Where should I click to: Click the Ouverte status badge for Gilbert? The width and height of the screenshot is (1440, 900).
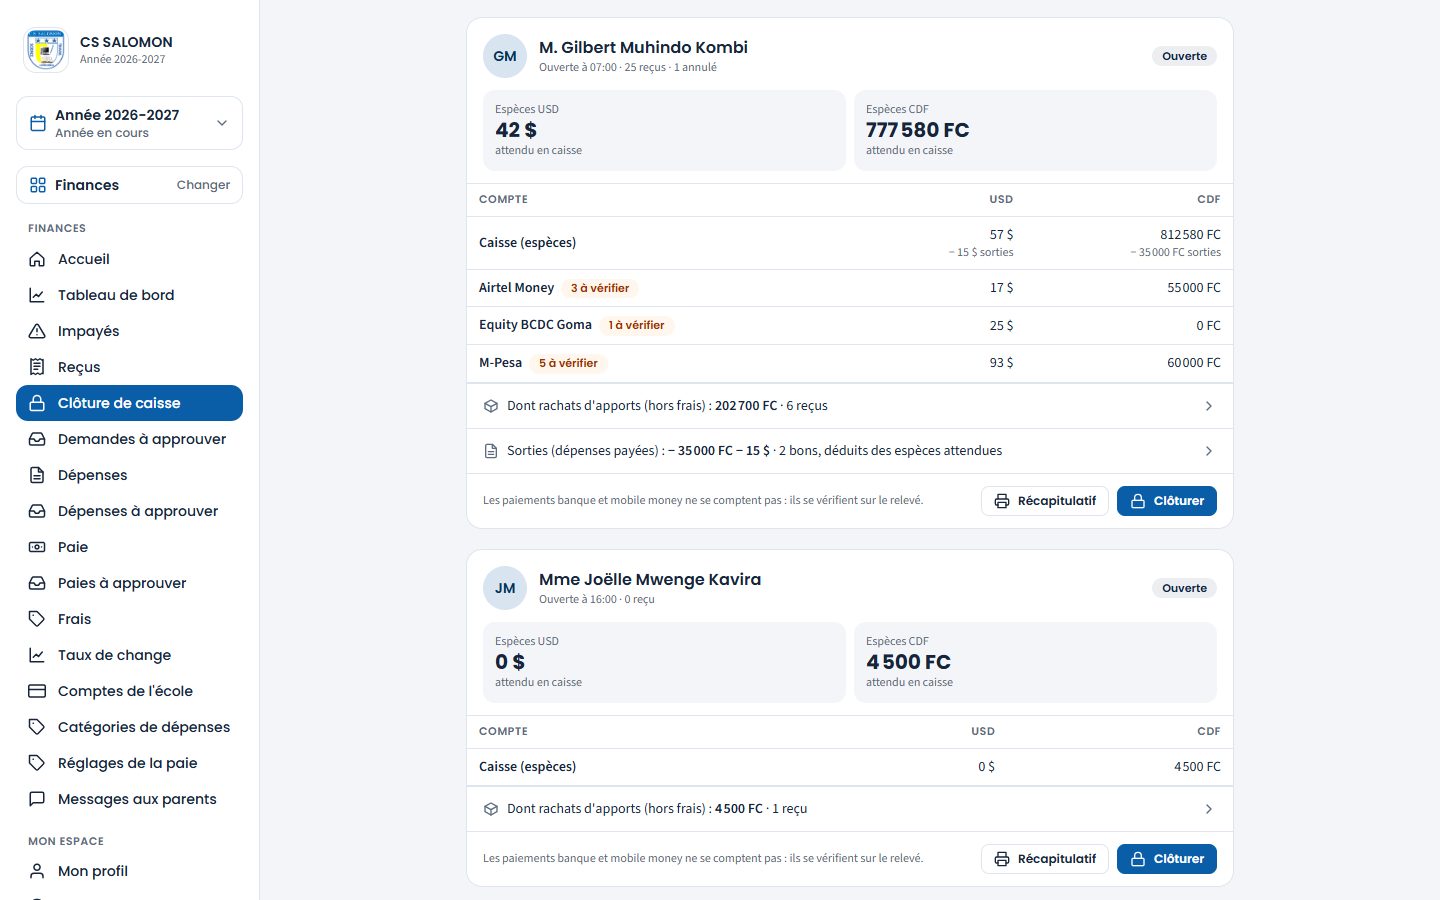coord(1184,56)
